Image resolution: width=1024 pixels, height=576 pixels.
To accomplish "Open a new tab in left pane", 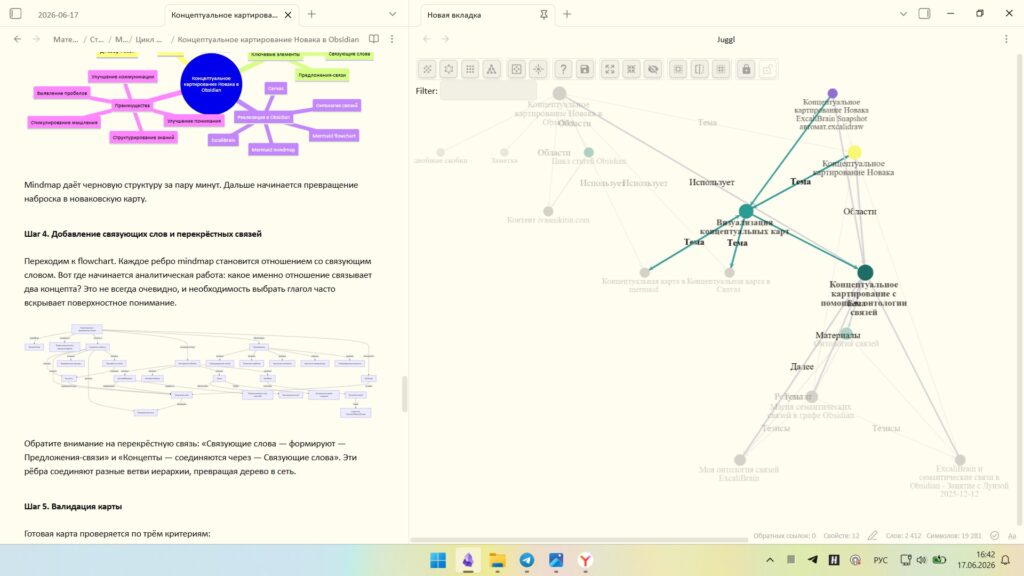I will [312, 14].
